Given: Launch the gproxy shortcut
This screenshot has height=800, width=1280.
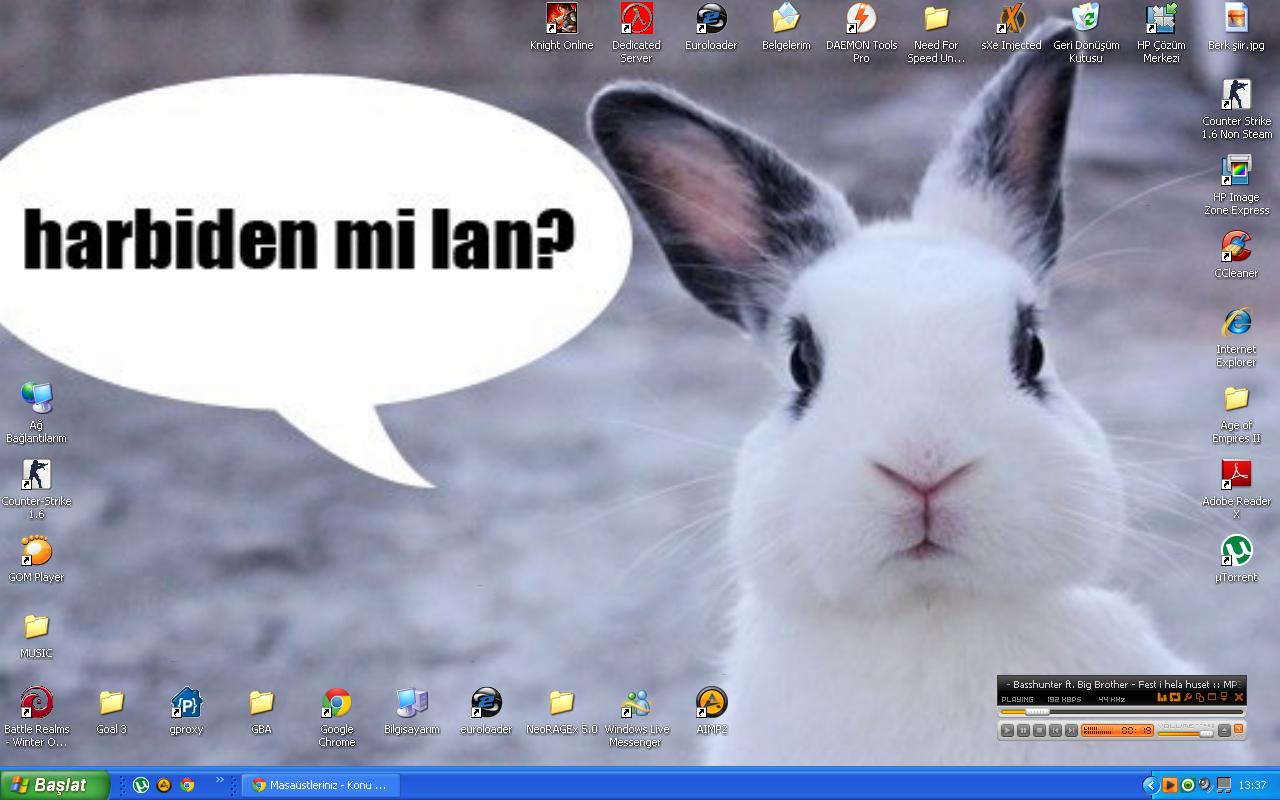Looking at the screenshot, I should coord(186,711).
